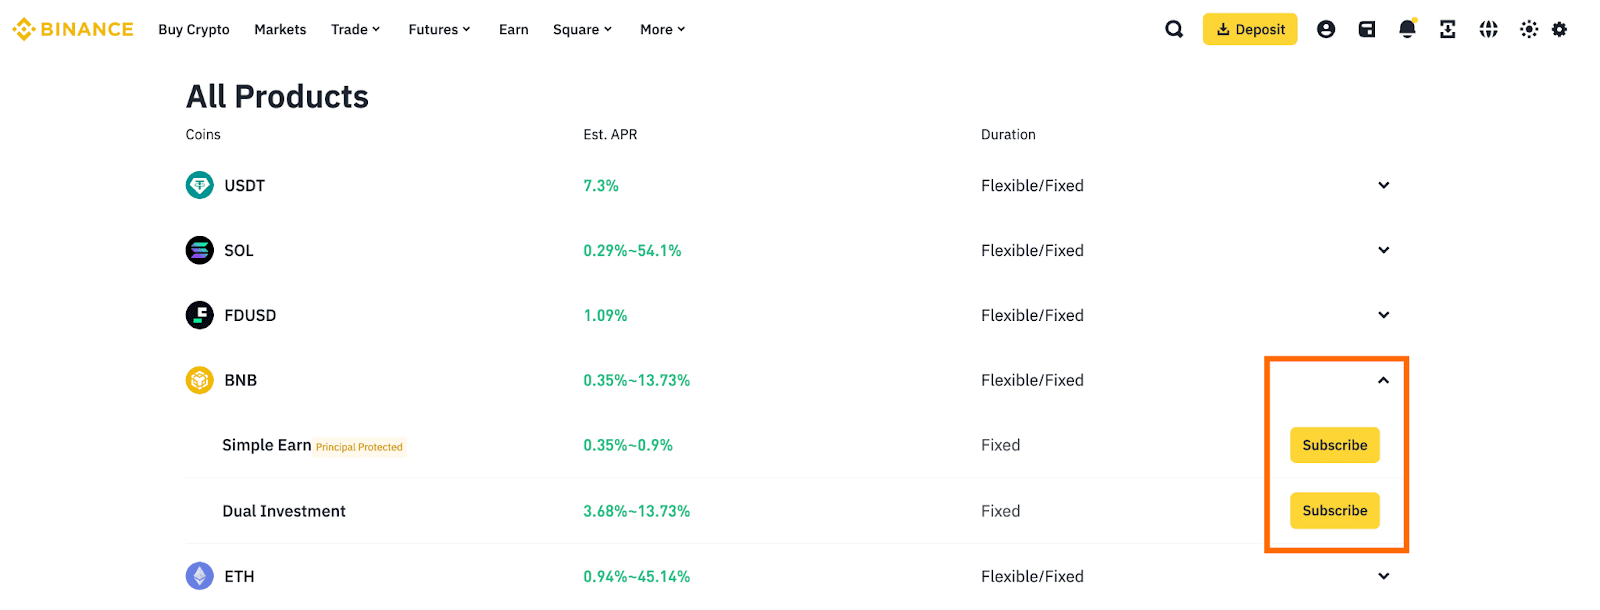1600x610 pixels.
Task: Open the Trade dropdown menu
Action: pos(355,30)
